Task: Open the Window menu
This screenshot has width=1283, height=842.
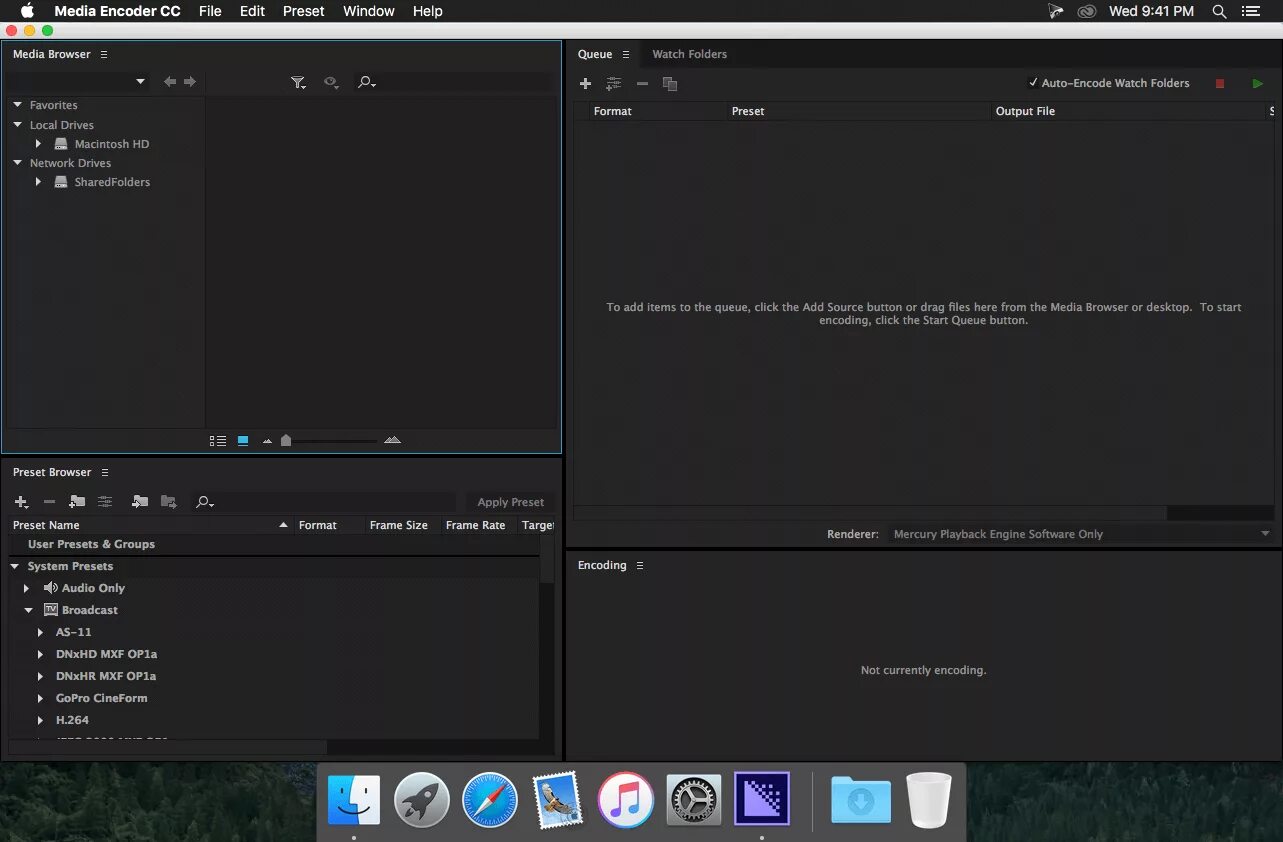Action: 369,11
